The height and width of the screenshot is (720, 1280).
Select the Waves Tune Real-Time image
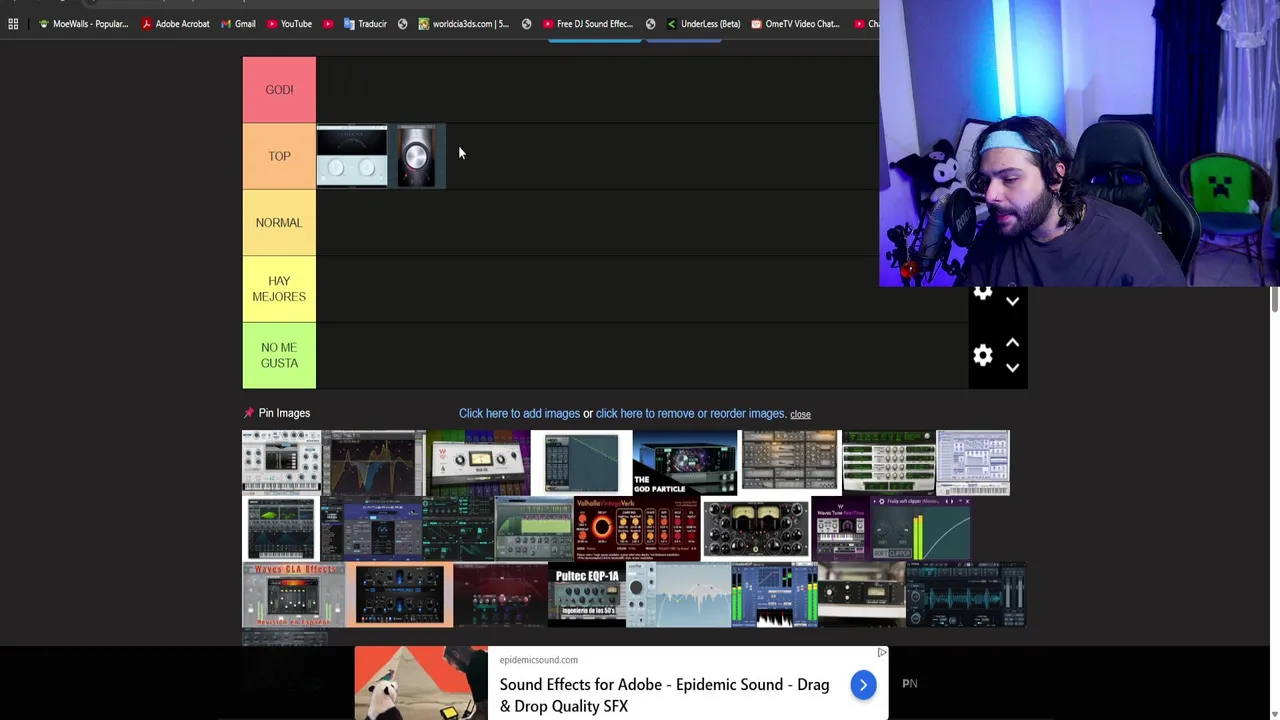[x=840, y=529]
